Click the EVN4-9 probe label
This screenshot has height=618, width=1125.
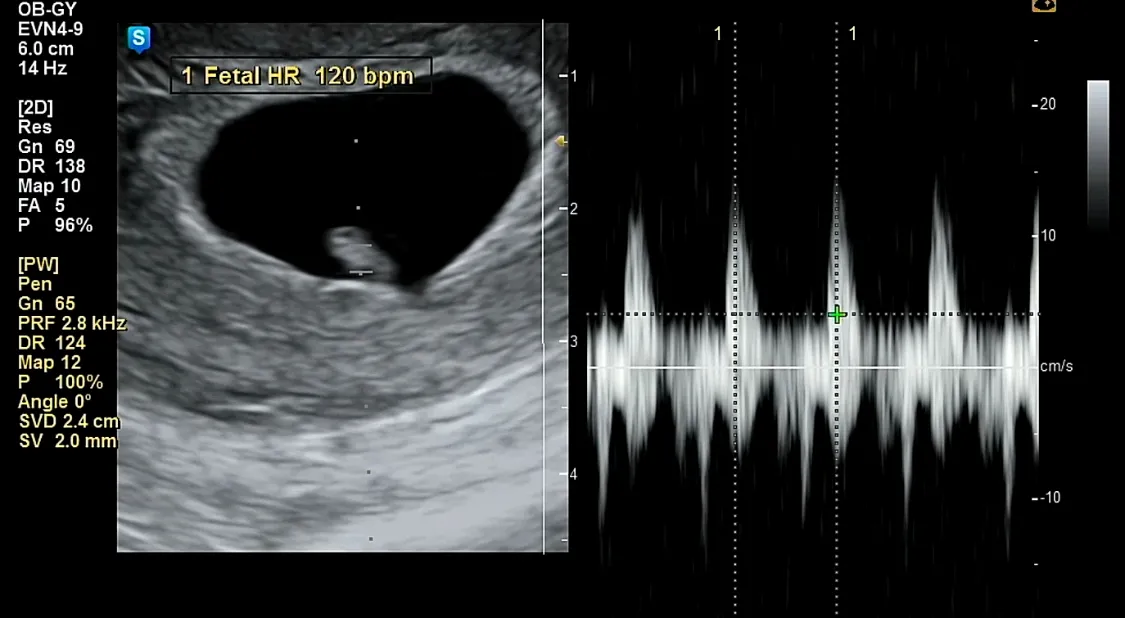(x=50, y=29)
